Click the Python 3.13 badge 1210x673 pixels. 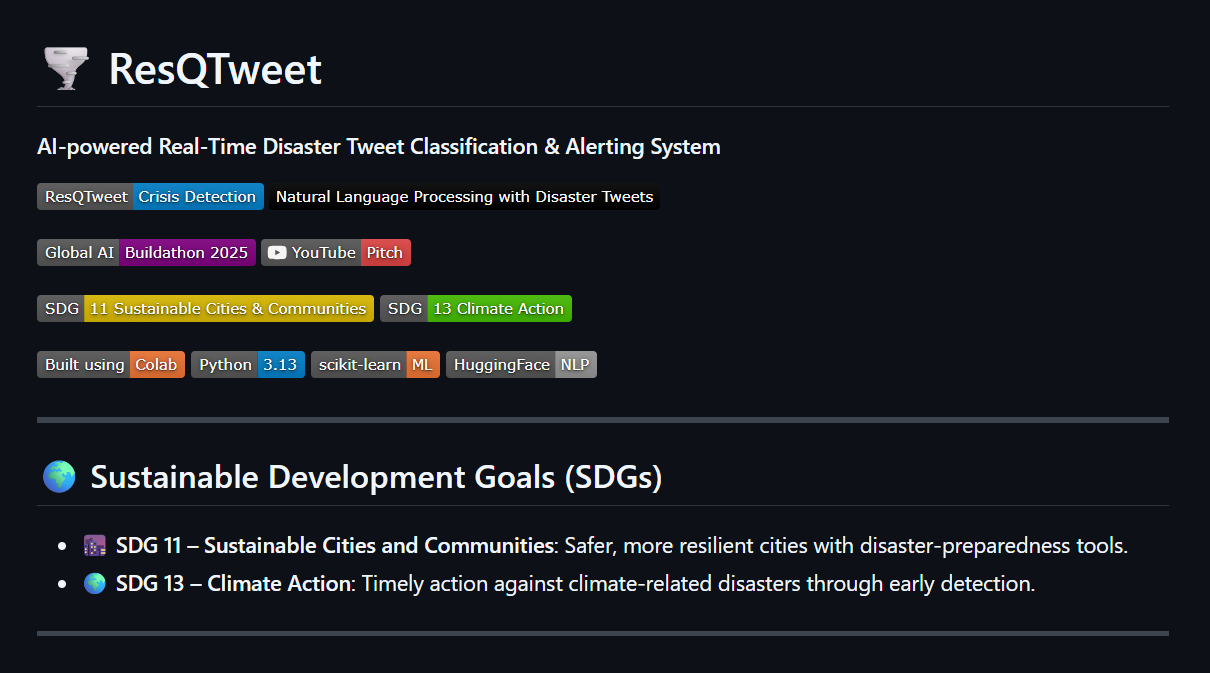pyautogui.click(x=248, y=365)
